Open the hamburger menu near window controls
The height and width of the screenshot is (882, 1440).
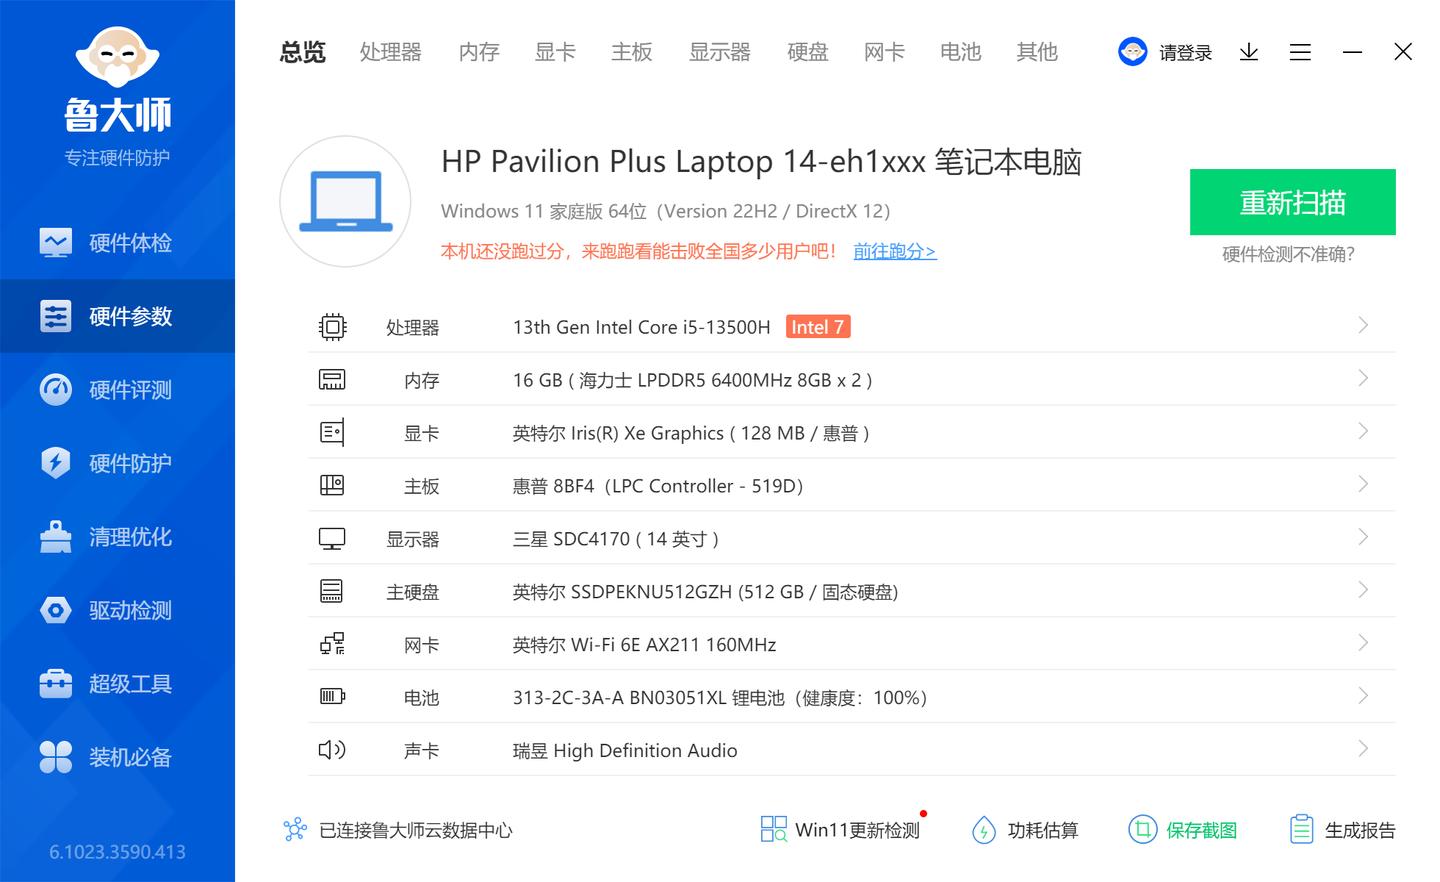[x=1300, y=52]
